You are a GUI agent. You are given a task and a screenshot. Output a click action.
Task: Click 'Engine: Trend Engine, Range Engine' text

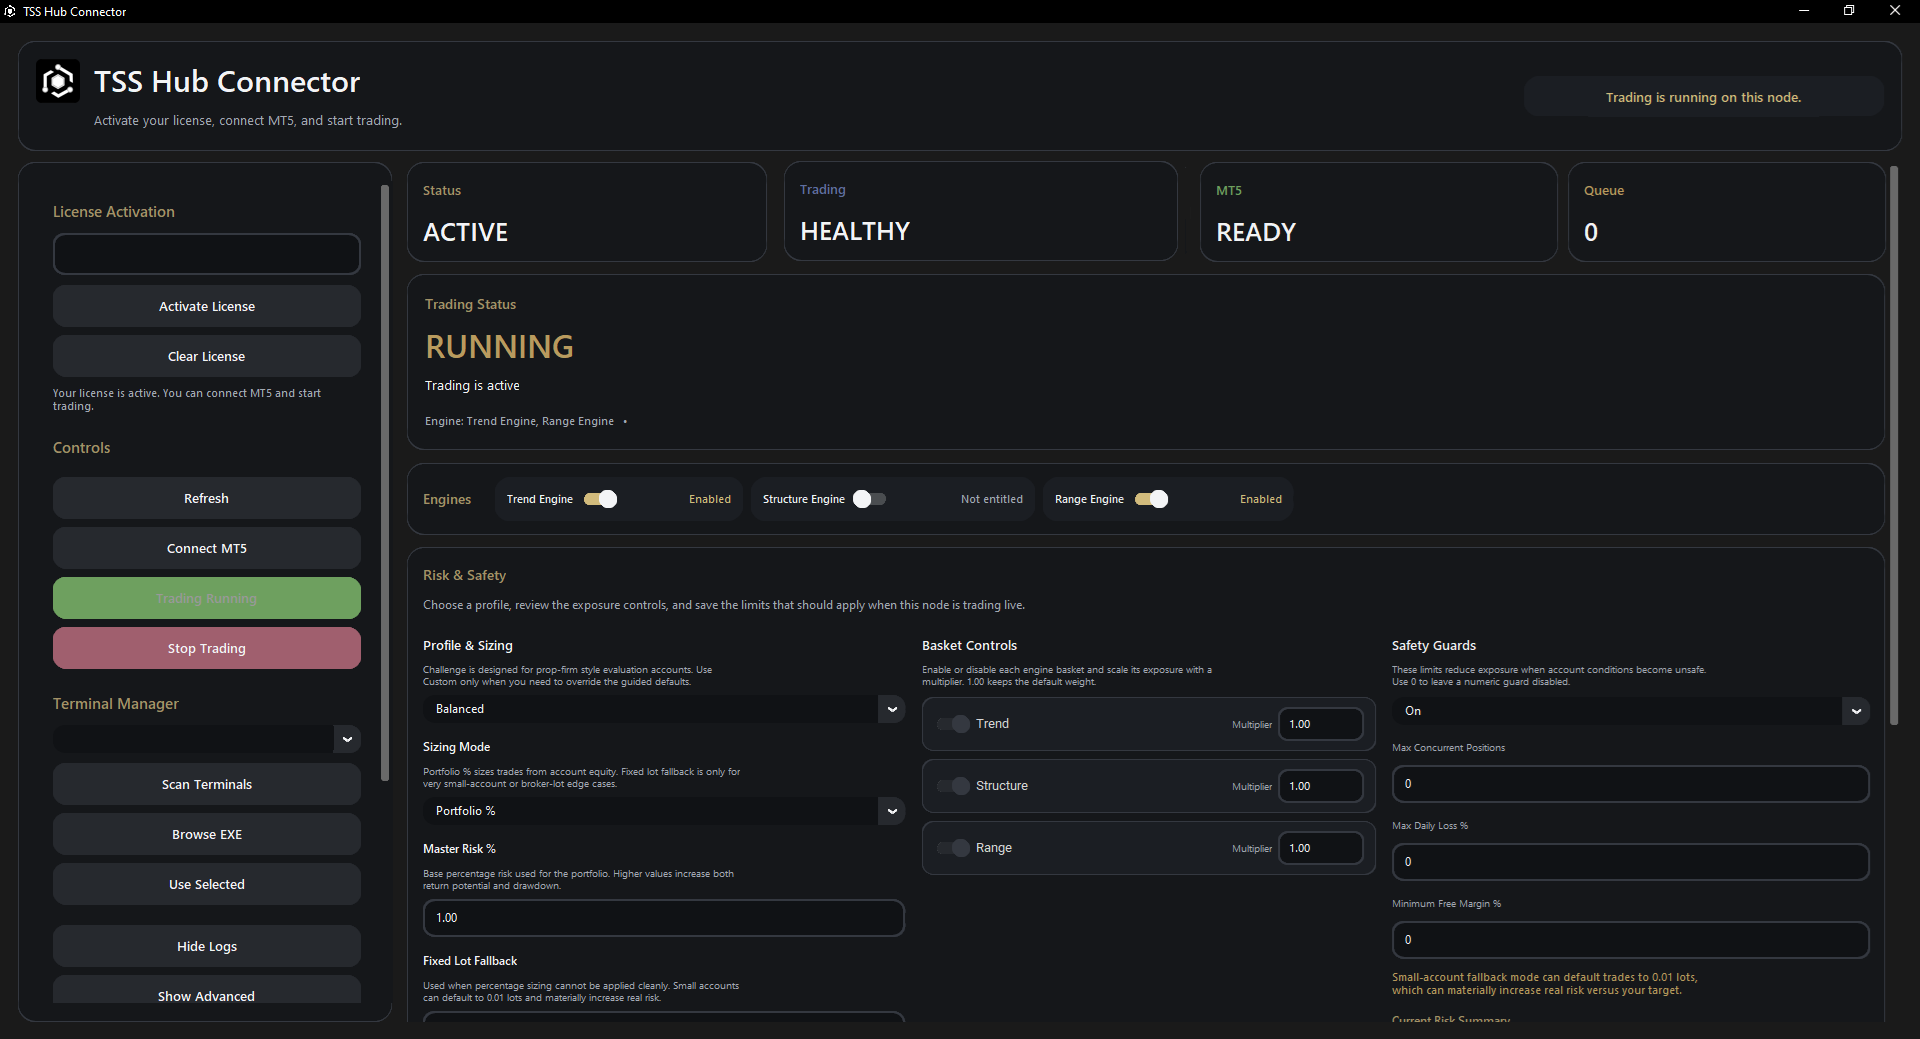click(519, 421)
